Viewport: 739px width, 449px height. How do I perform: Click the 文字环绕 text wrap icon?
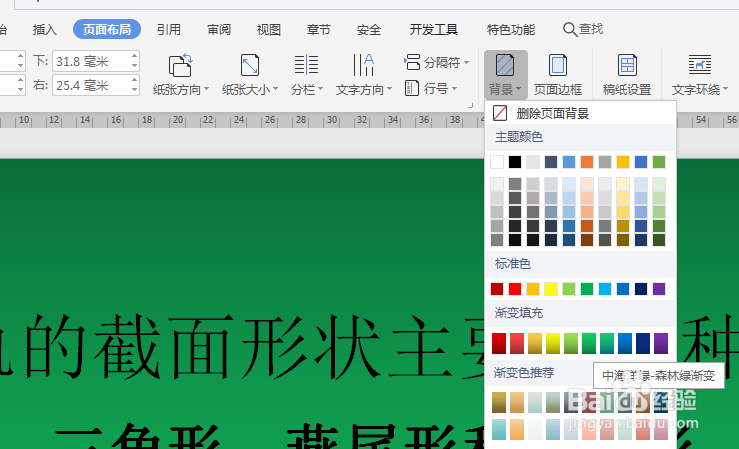point(700,65)
